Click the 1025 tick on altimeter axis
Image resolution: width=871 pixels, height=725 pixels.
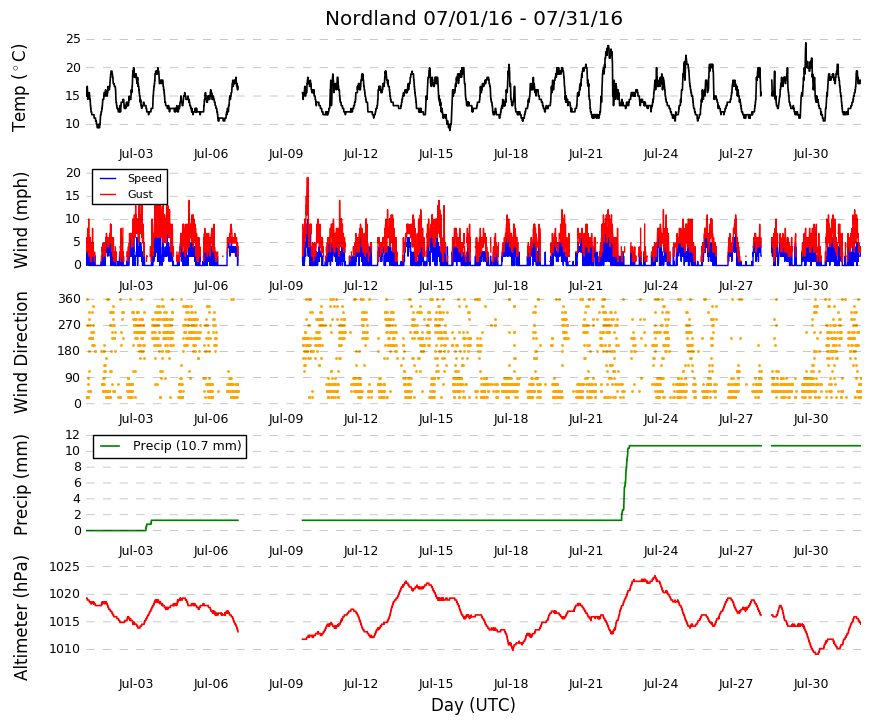65,567
